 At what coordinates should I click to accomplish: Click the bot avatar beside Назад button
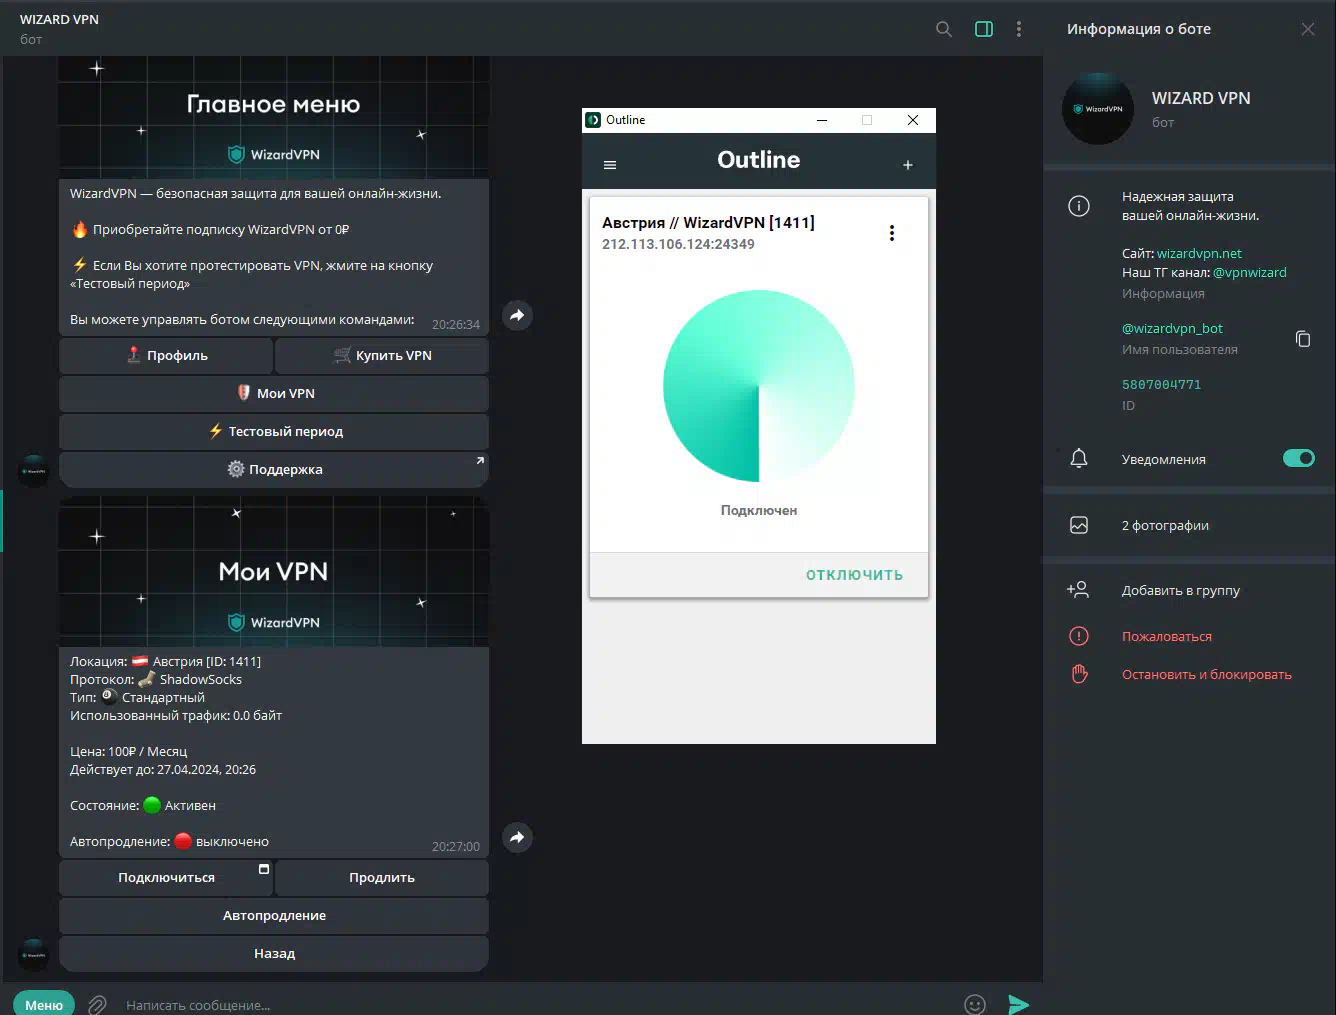coord(34,954)
